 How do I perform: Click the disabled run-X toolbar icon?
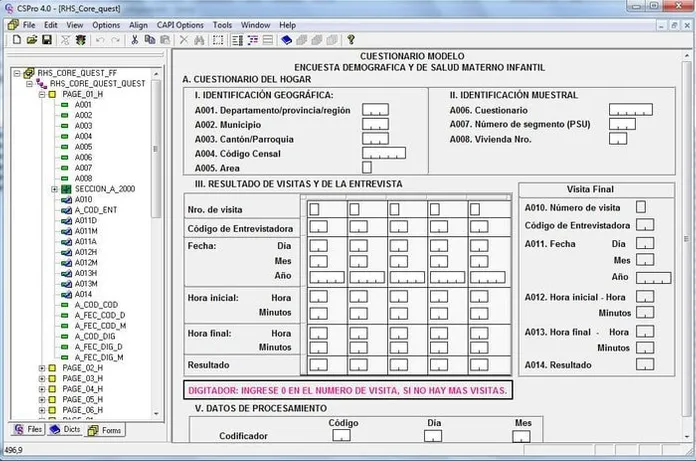[x=65, y=40]
